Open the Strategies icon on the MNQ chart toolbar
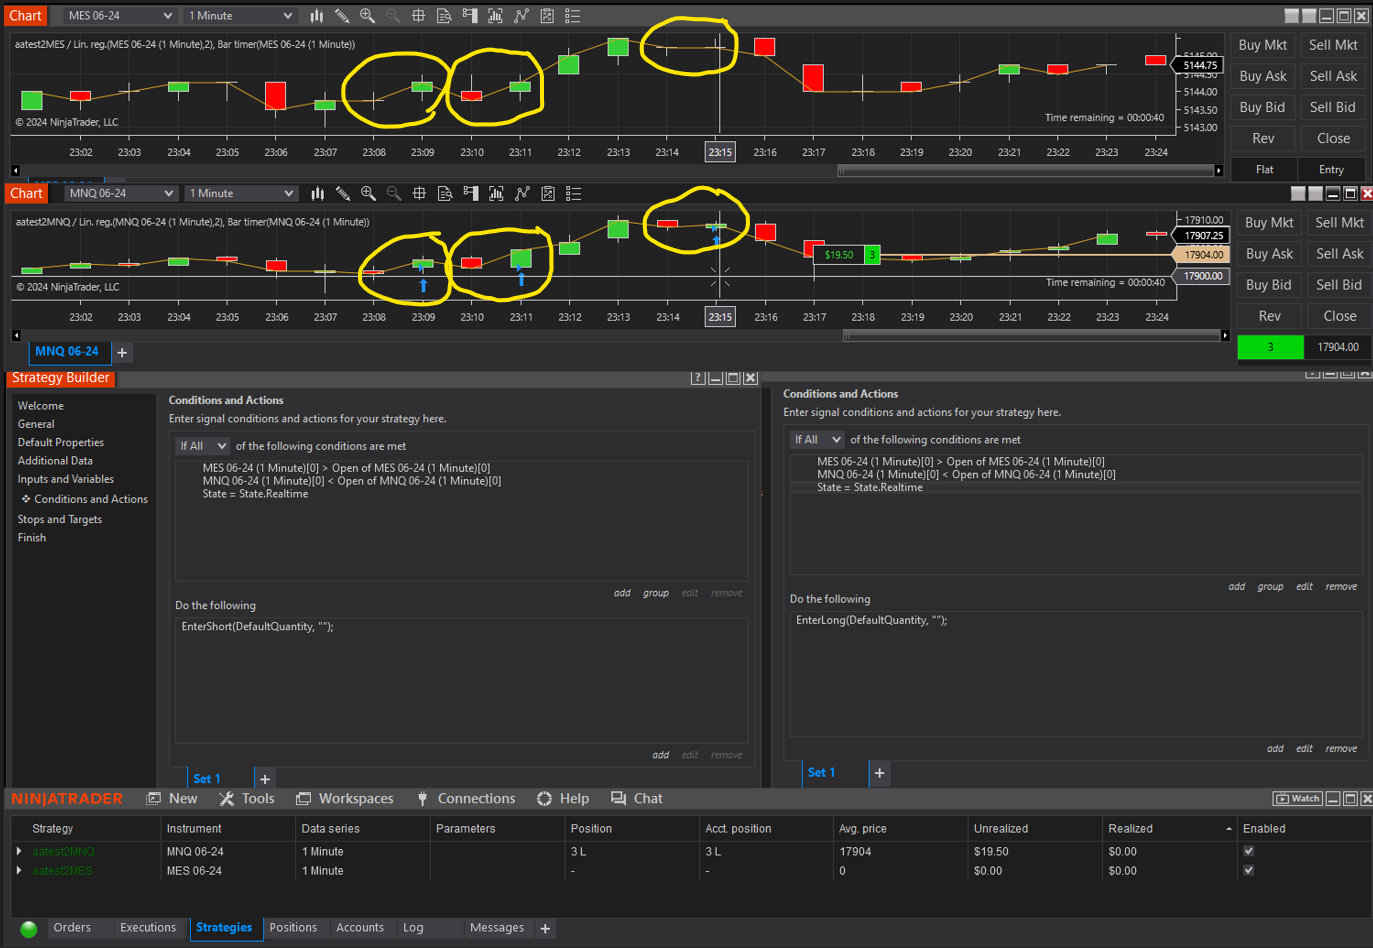The height and width of the screenshot is (948, 1373). point(548,194)
